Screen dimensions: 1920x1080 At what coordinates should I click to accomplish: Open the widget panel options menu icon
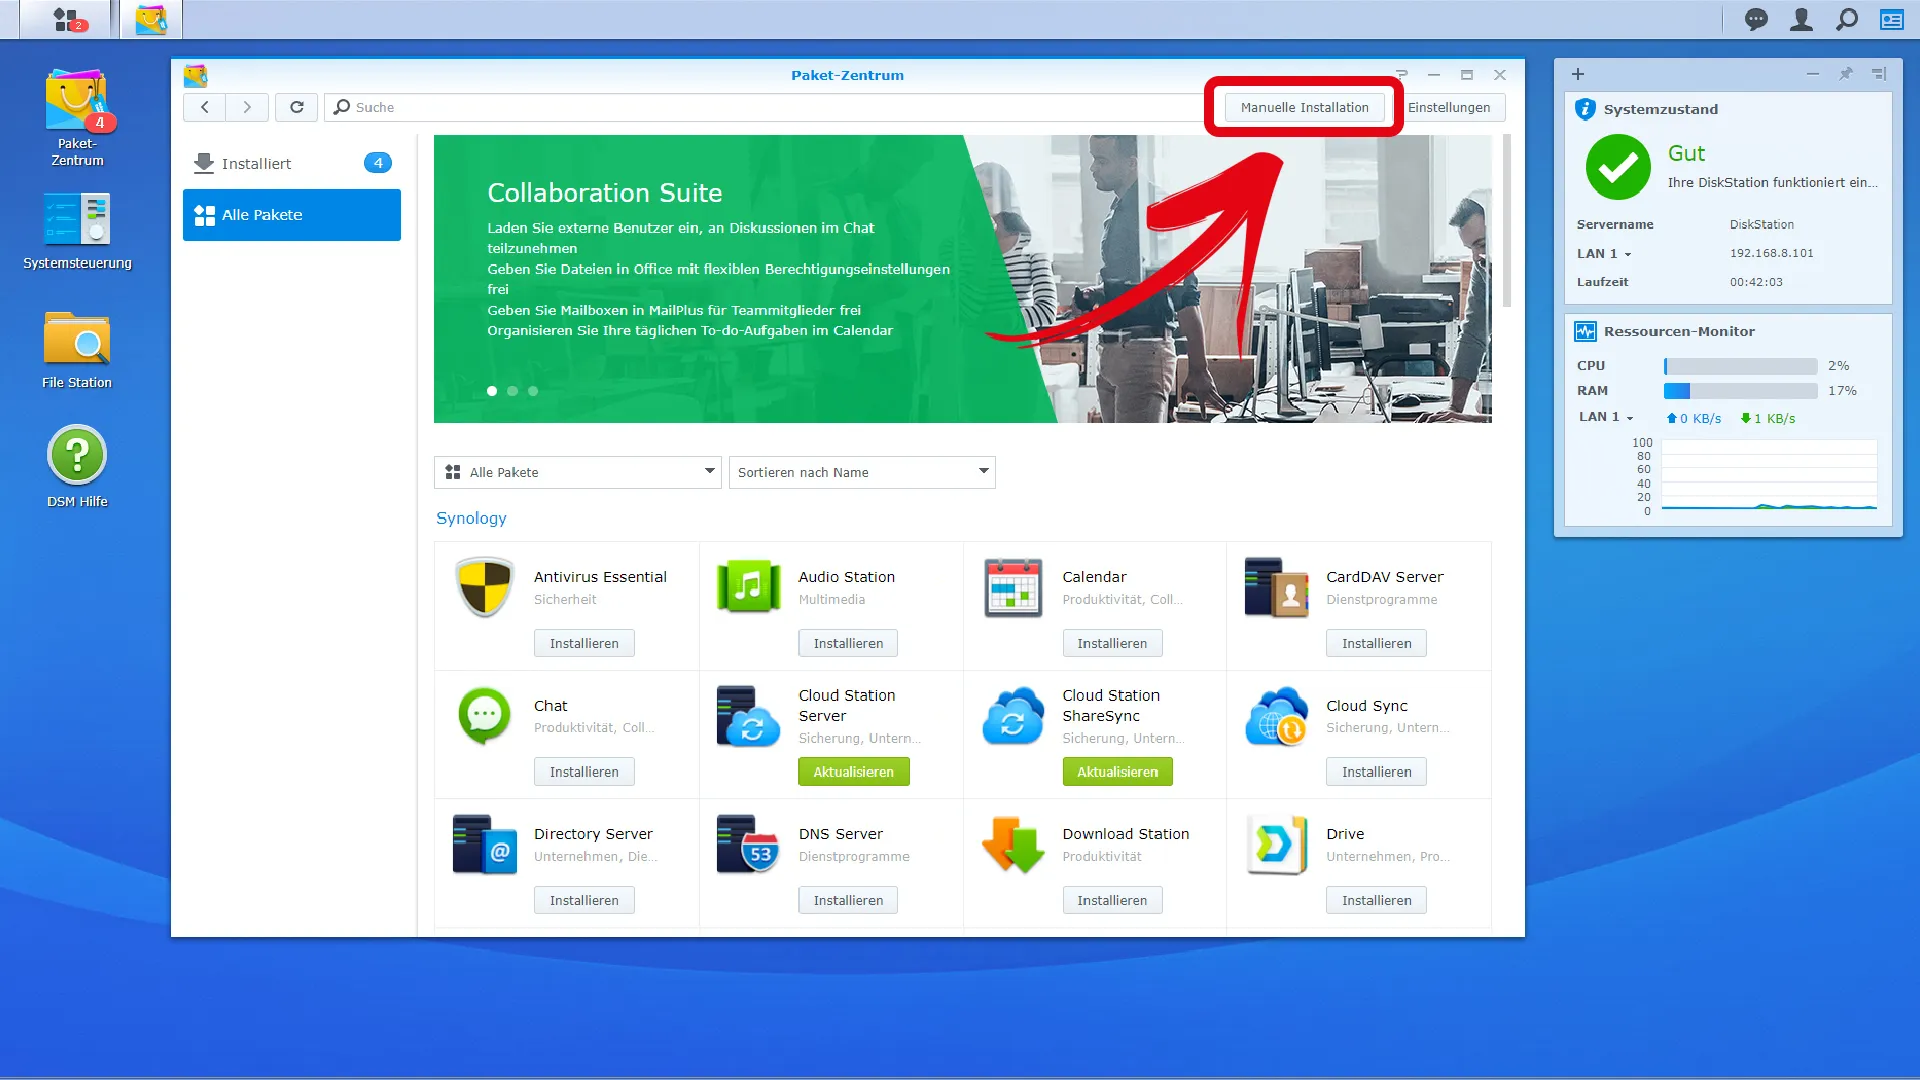coord(1879,74)
